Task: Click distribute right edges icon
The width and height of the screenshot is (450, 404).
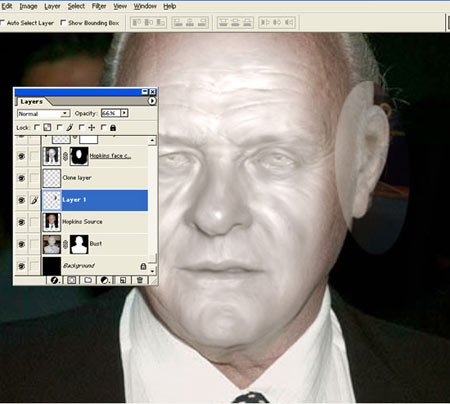Action: [x=289, y=23]
